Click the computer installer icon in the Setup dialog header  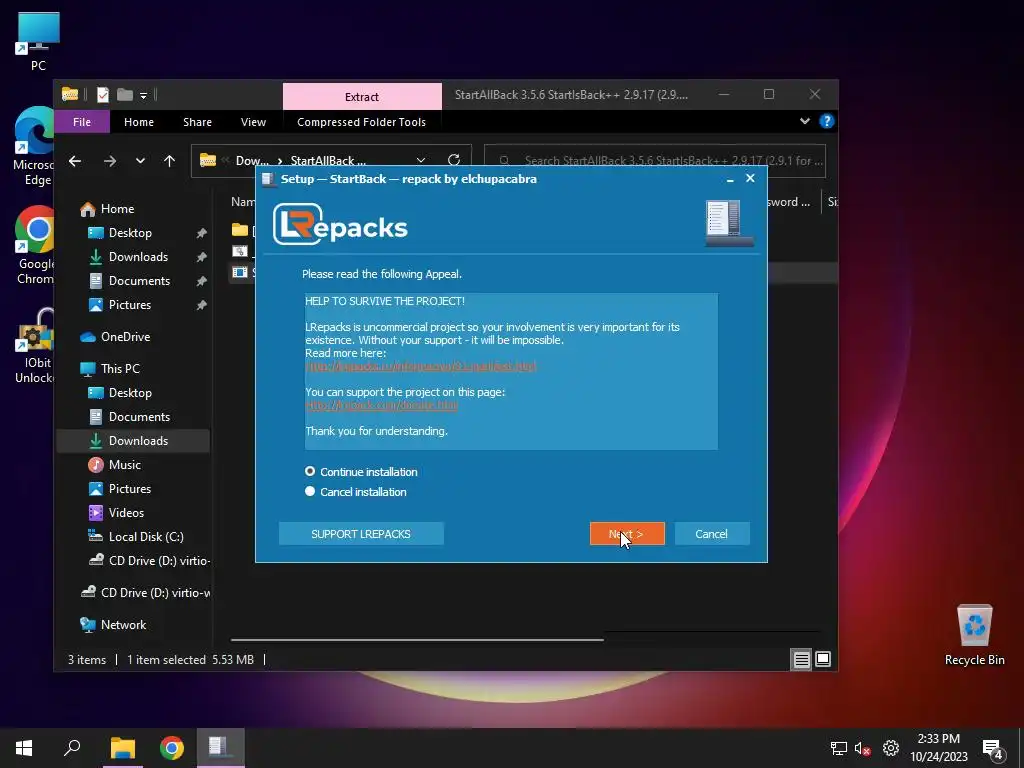pyautogui.click(x=729, y=223)
